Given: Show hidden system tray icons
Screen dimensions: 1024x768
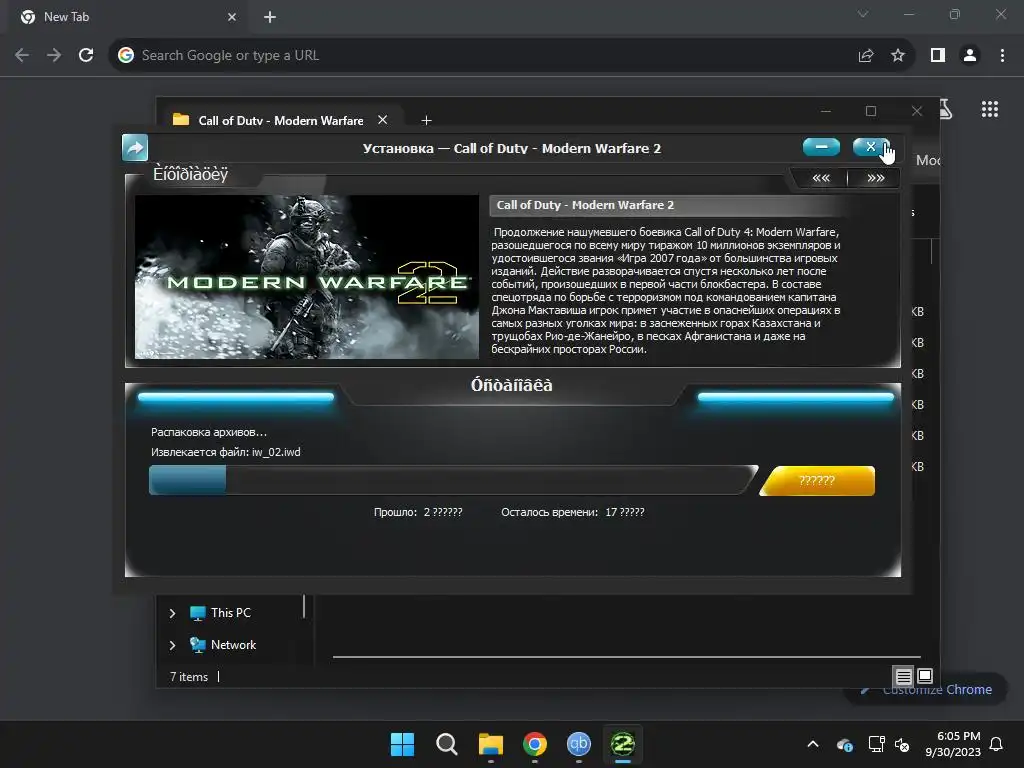Looking at the screenshot, I should point(813,744).
